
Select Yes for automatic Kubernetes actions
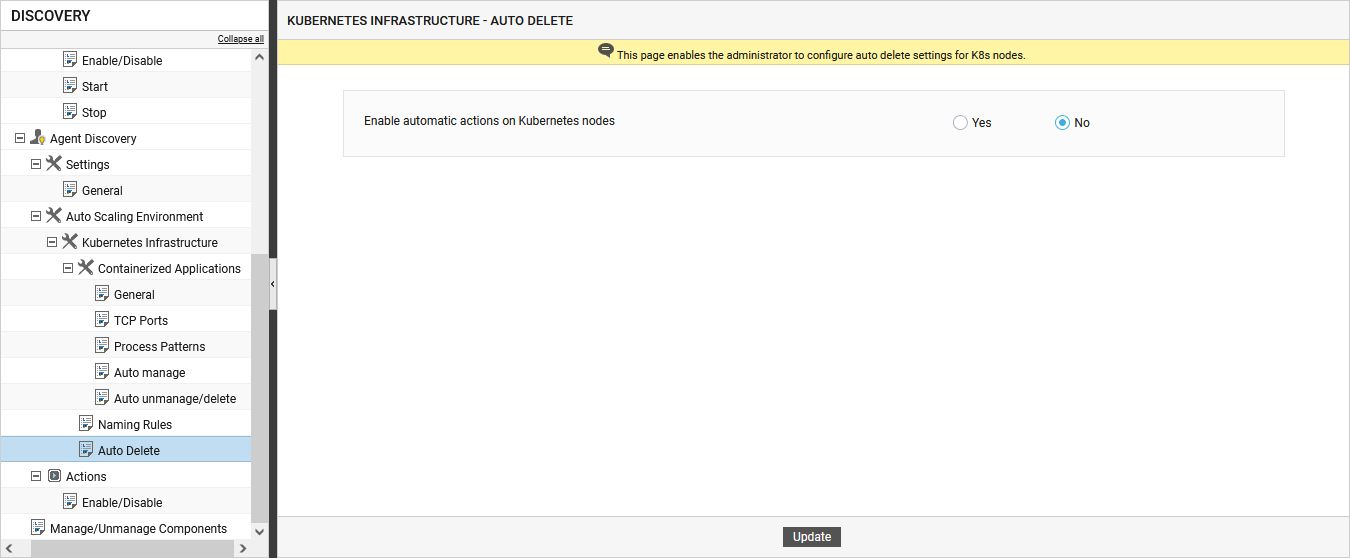[960, 123]
